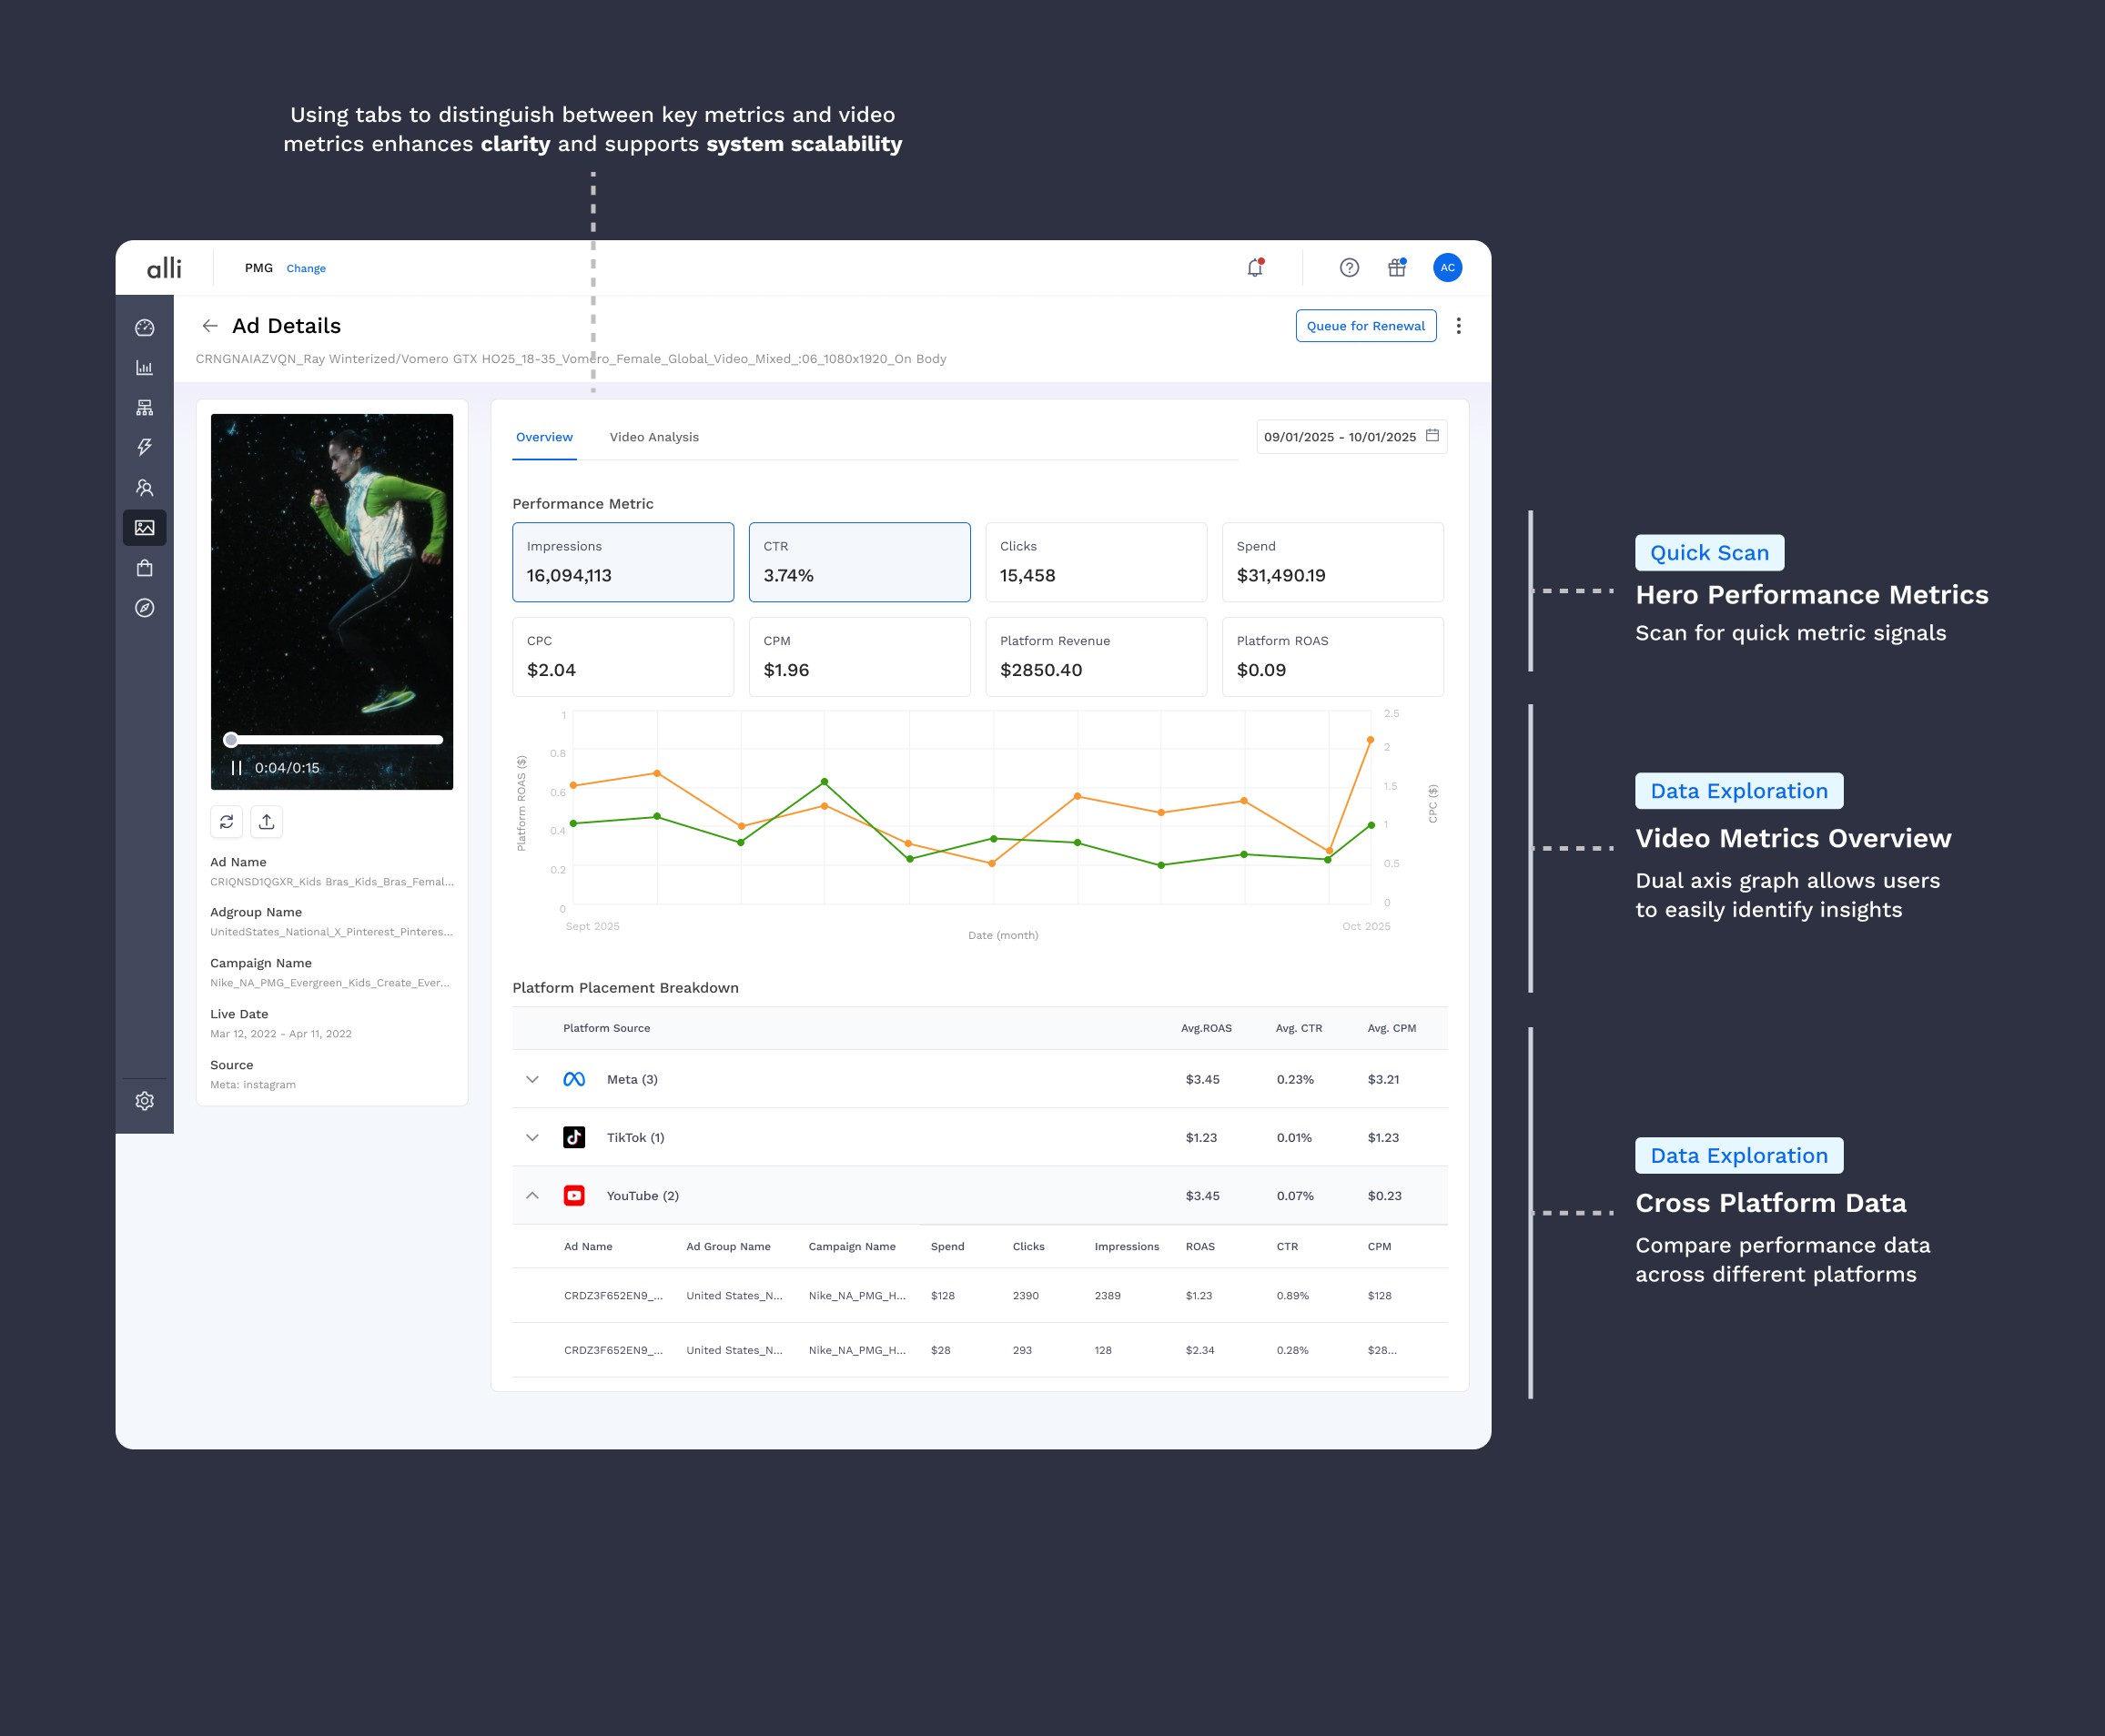Select the image gallery sidebar icon

coord(145,528)
